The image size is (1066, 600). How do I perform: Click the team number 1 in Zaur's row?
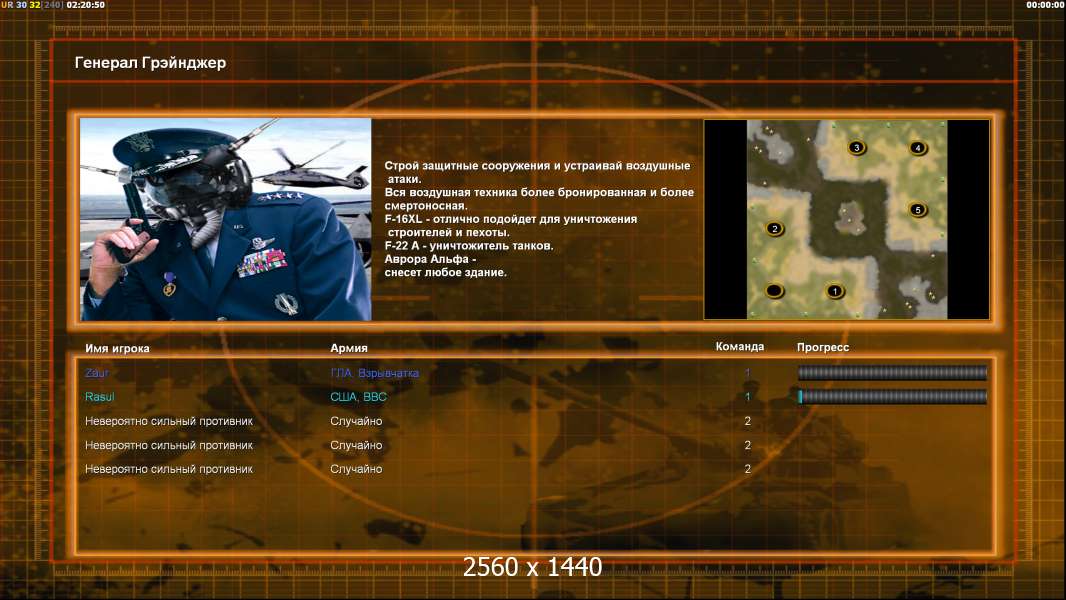747,372
